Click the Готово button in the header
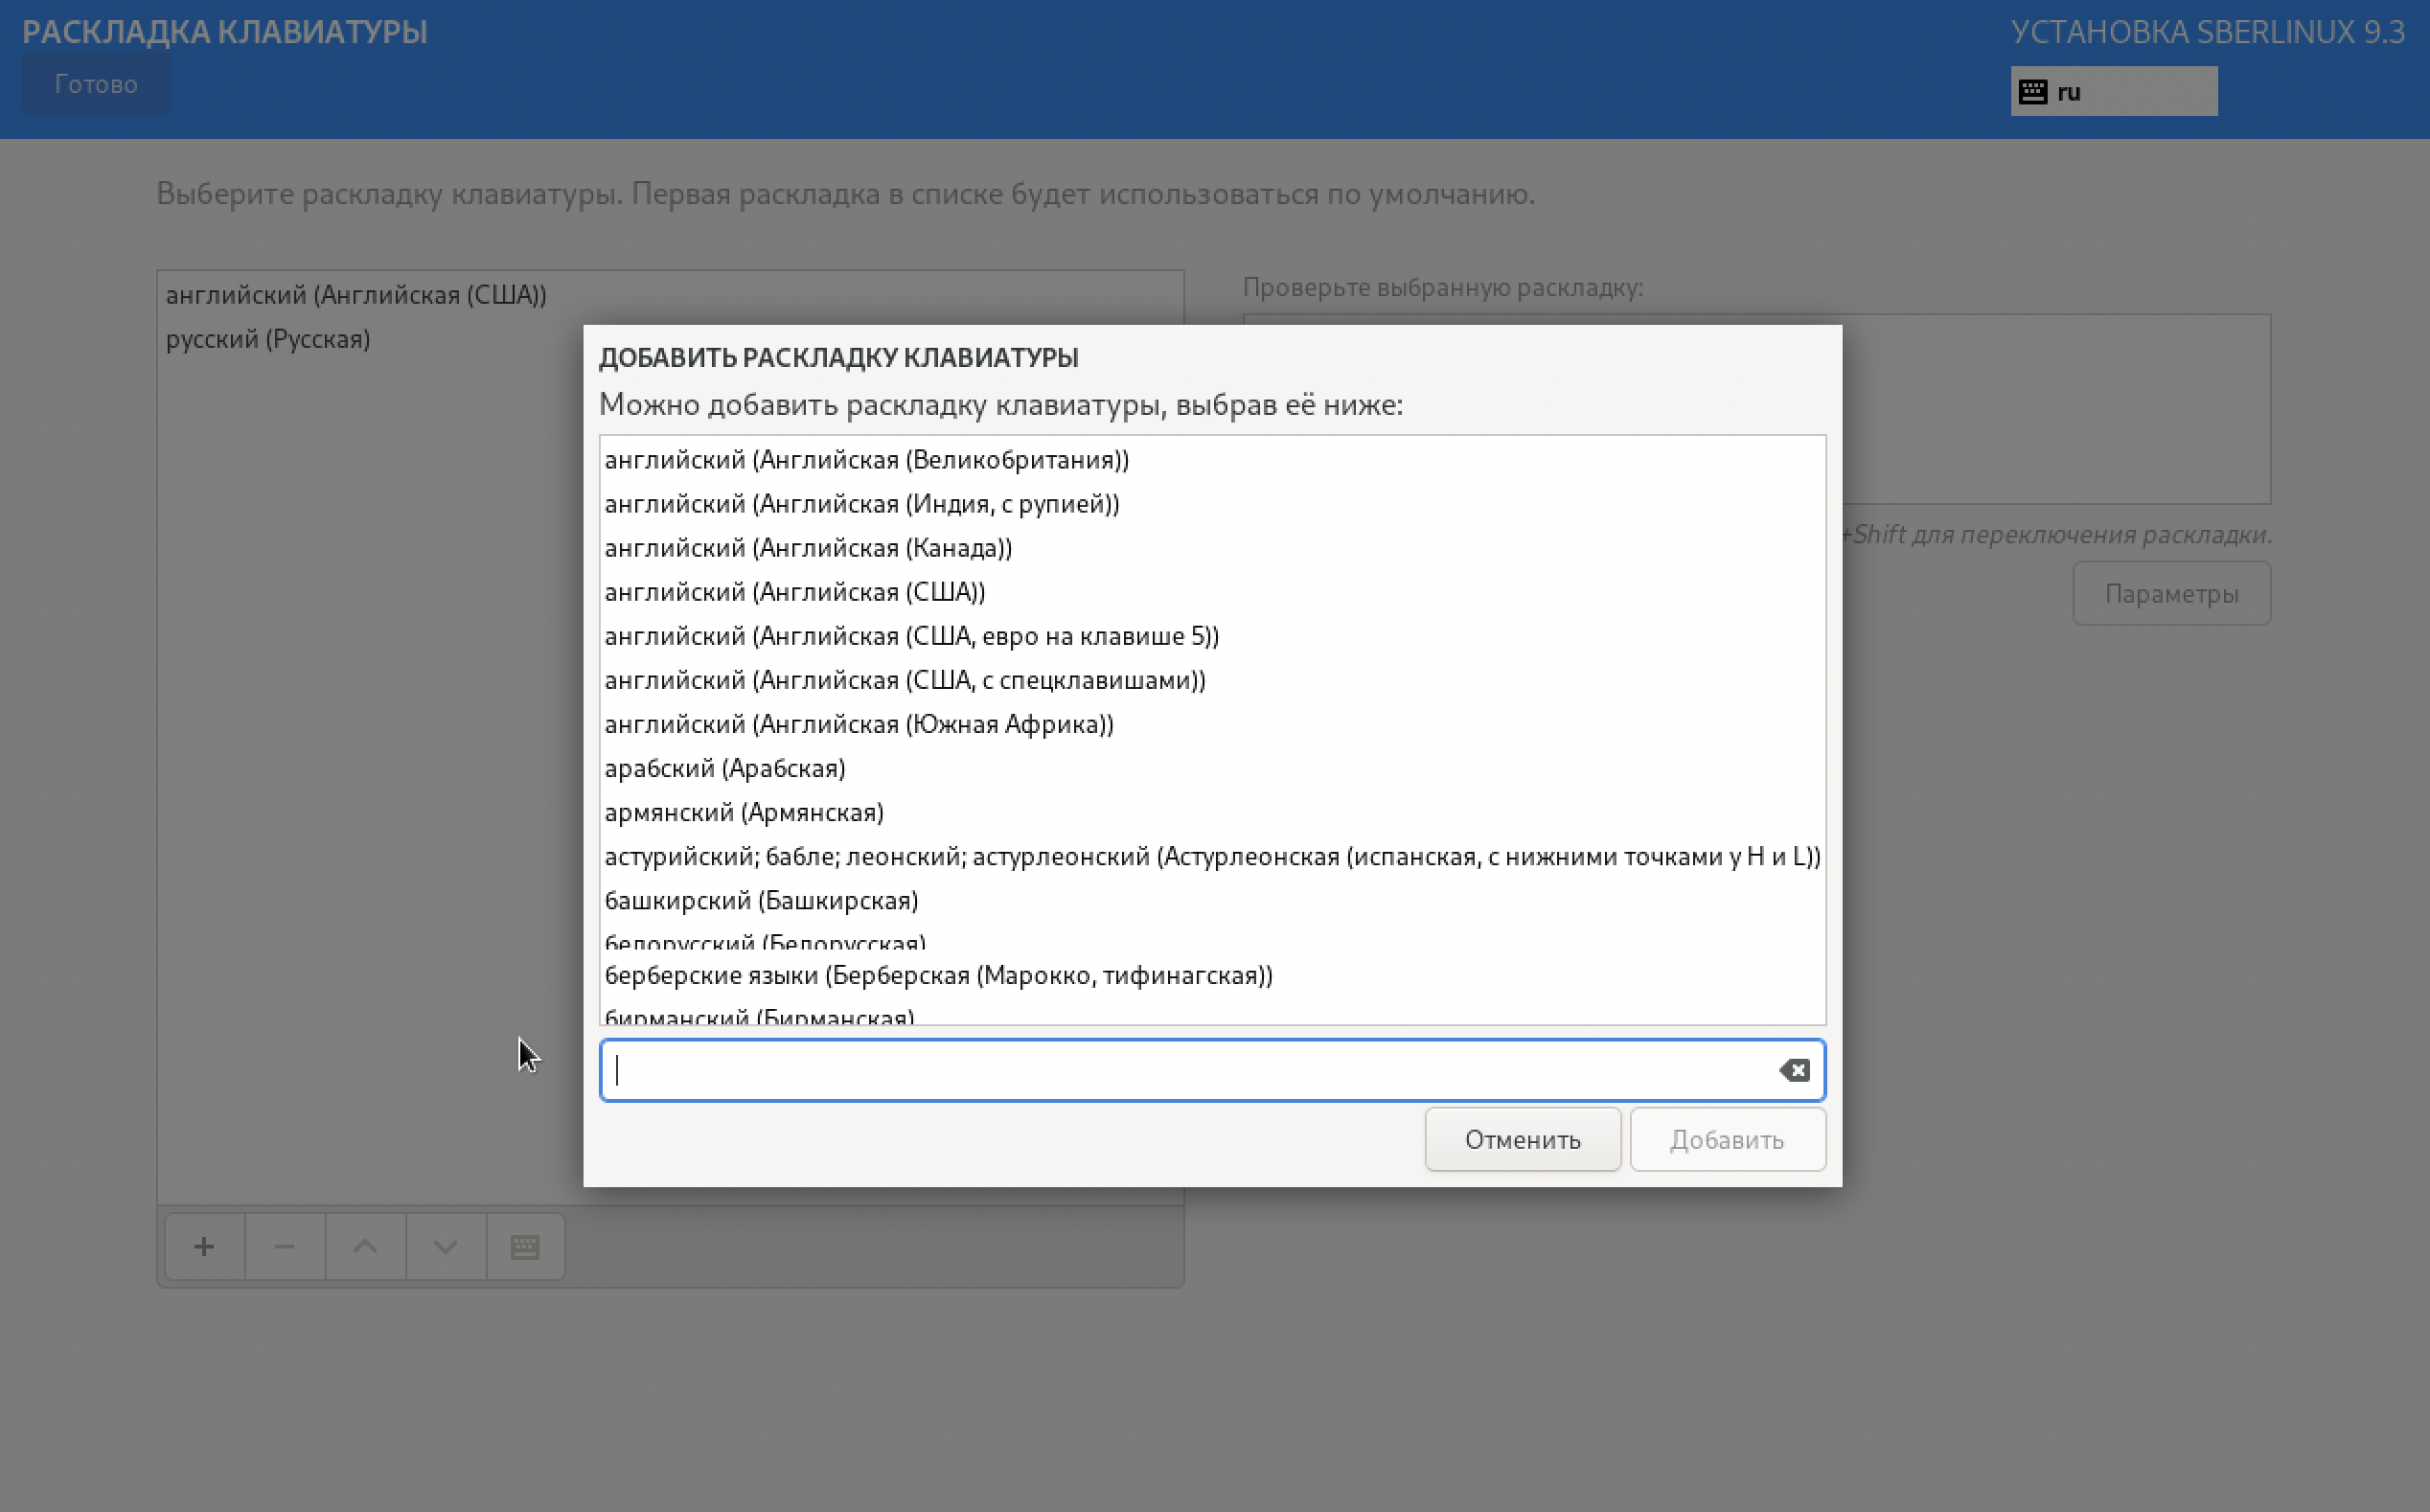Viewport: 2430px width, 1512px height. click(96, 84)
